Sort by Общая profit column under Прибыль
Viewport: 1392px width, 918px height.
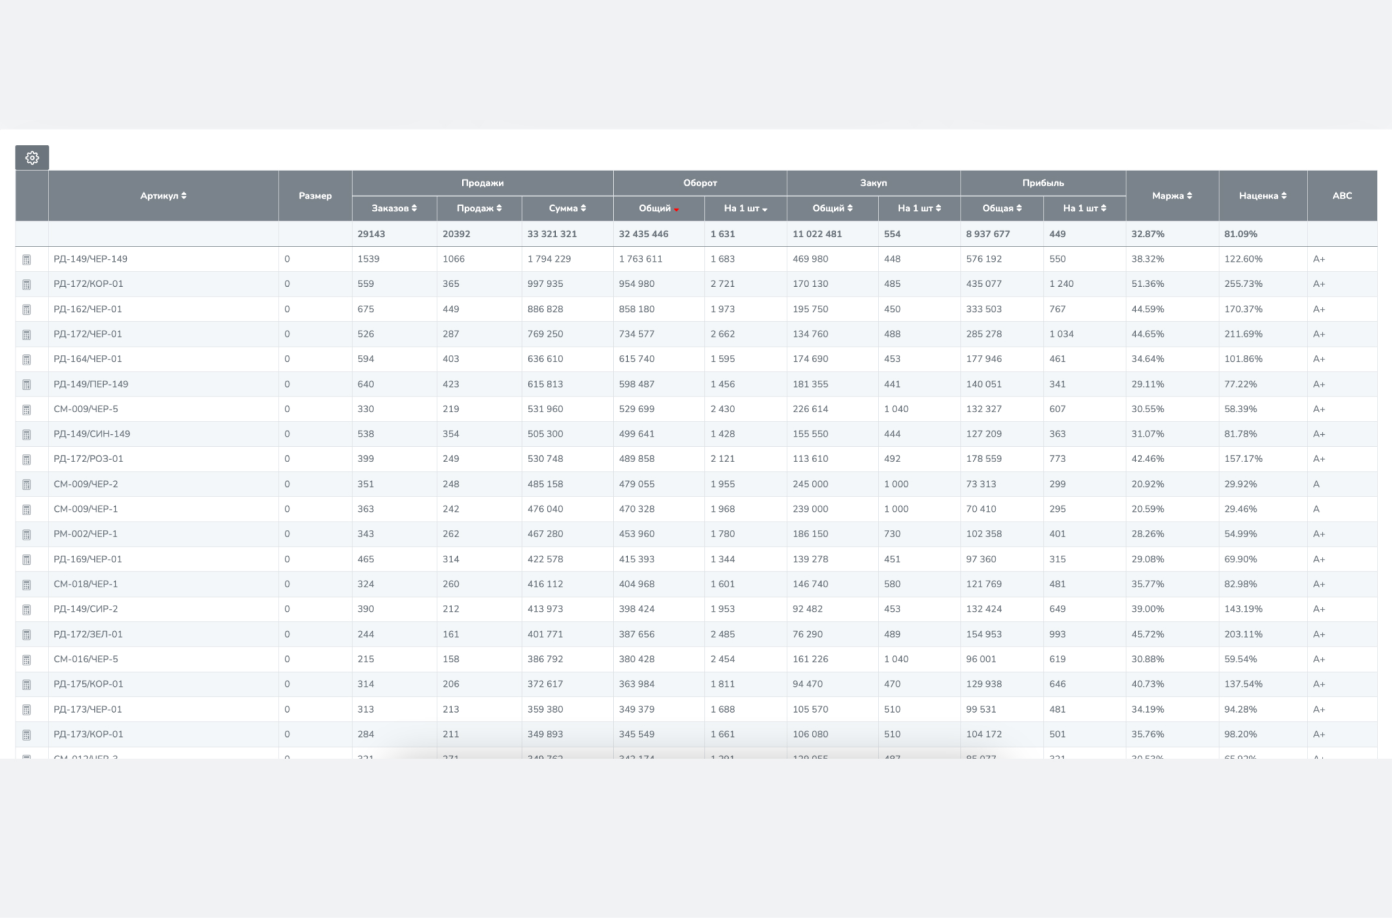tap(1001, 209)
